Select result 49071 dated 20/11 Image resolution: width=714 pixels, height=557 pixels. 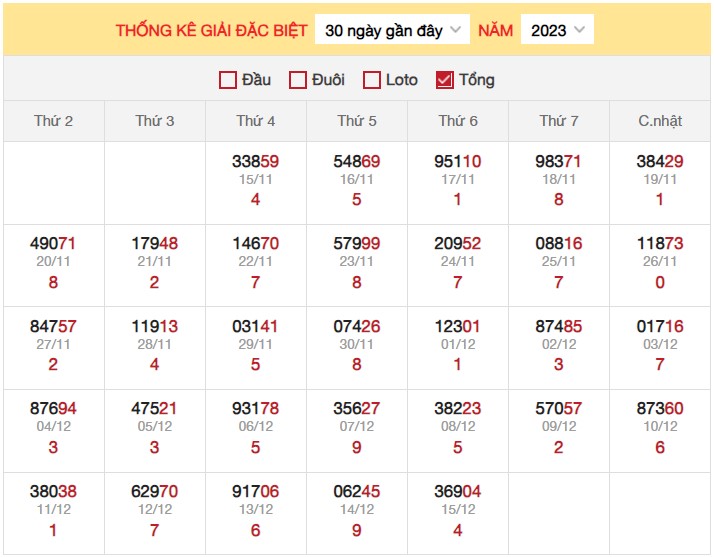coord(53,243)
